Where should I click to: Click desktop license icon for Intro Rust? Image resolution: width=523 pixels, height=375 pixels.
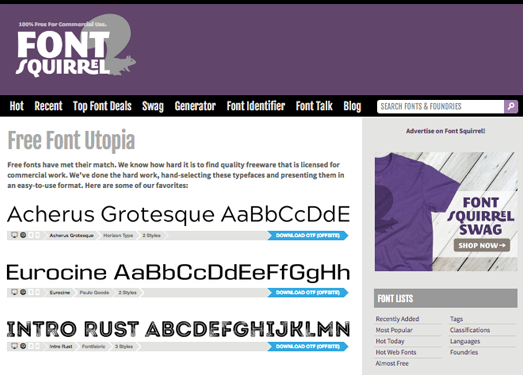pyautogui.click(x=14, y=346)
